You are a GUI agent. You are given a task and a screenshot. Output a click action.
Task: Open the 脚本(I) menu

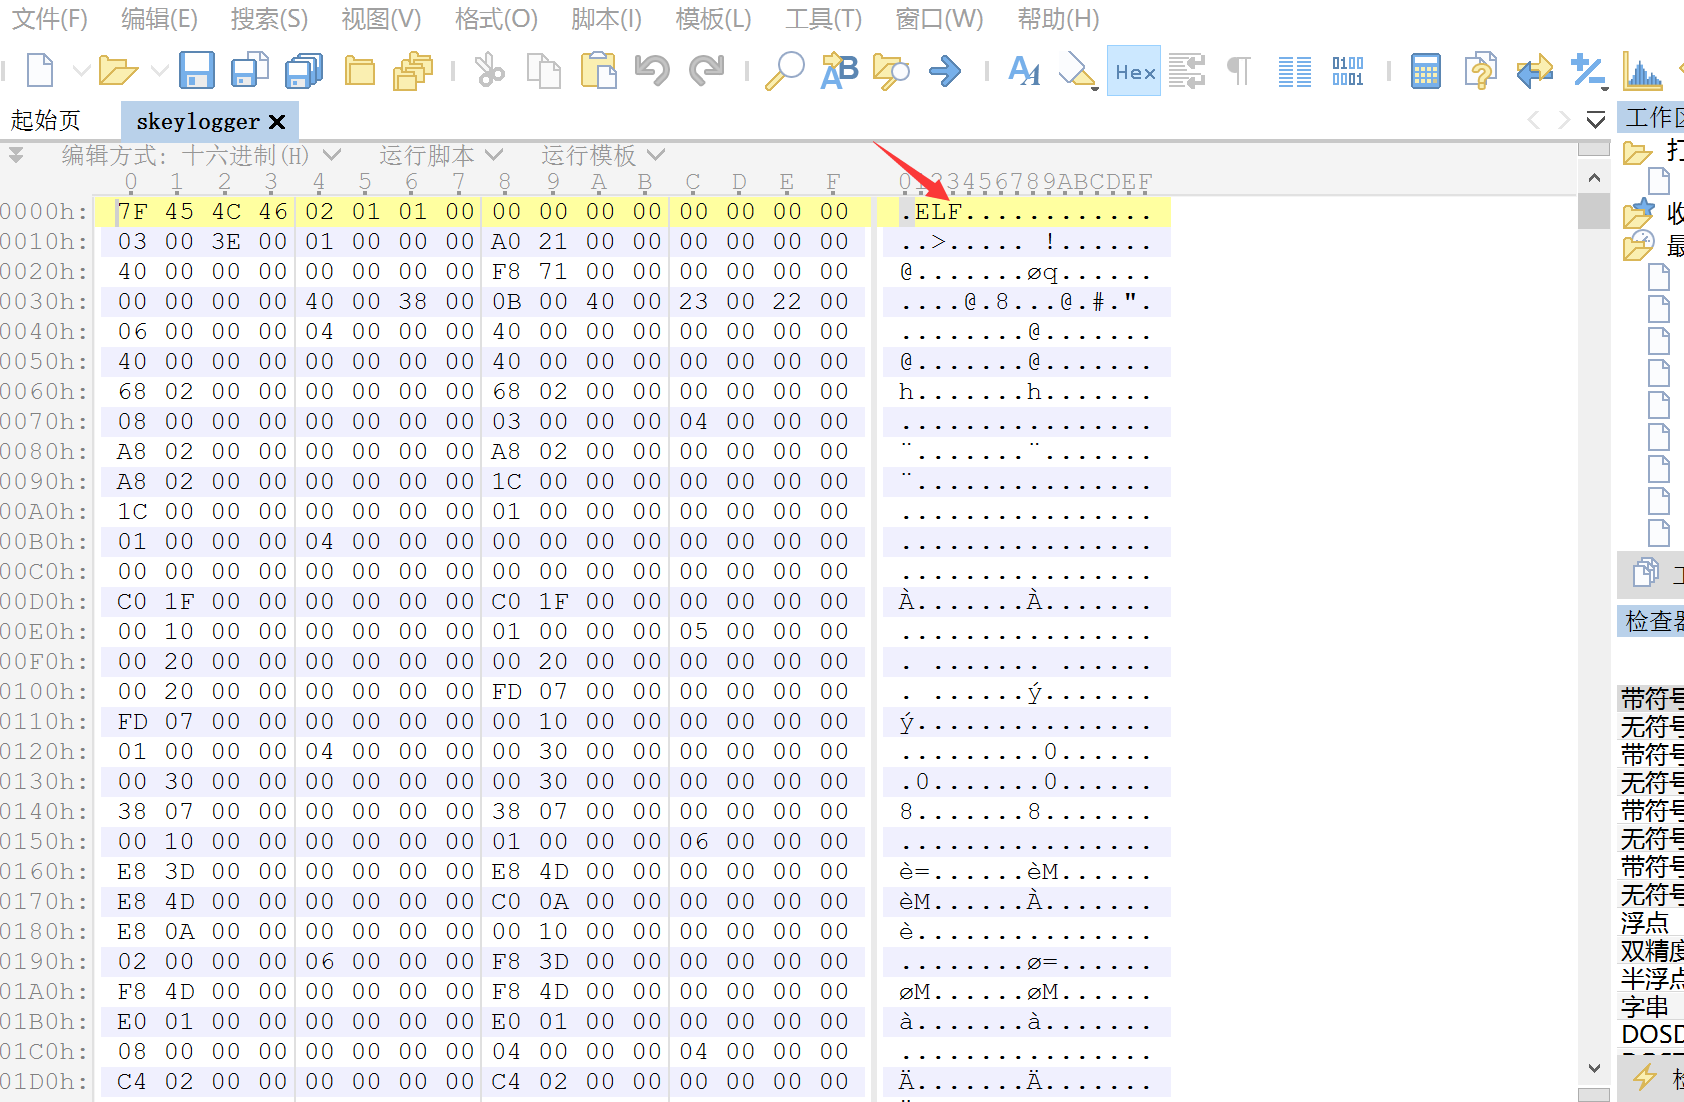tap(606, 18)
